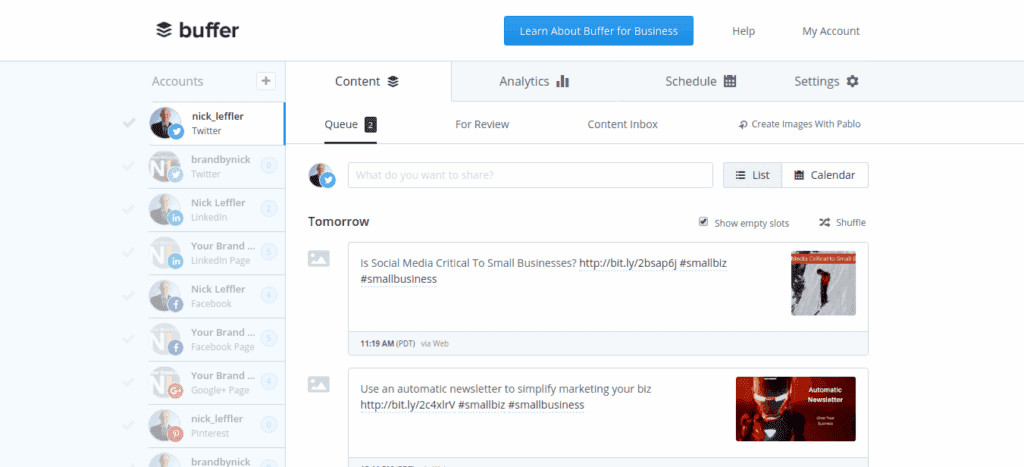
Task: Toggle checkmark beside Your Brand Facebook Page
Action: click(x=129, y=338)
